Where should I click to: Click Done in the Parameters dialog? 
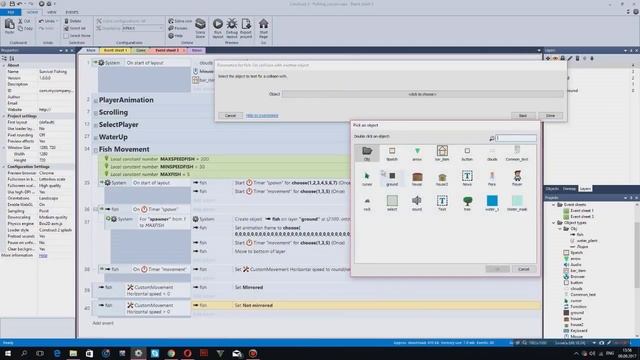(550, 116)
